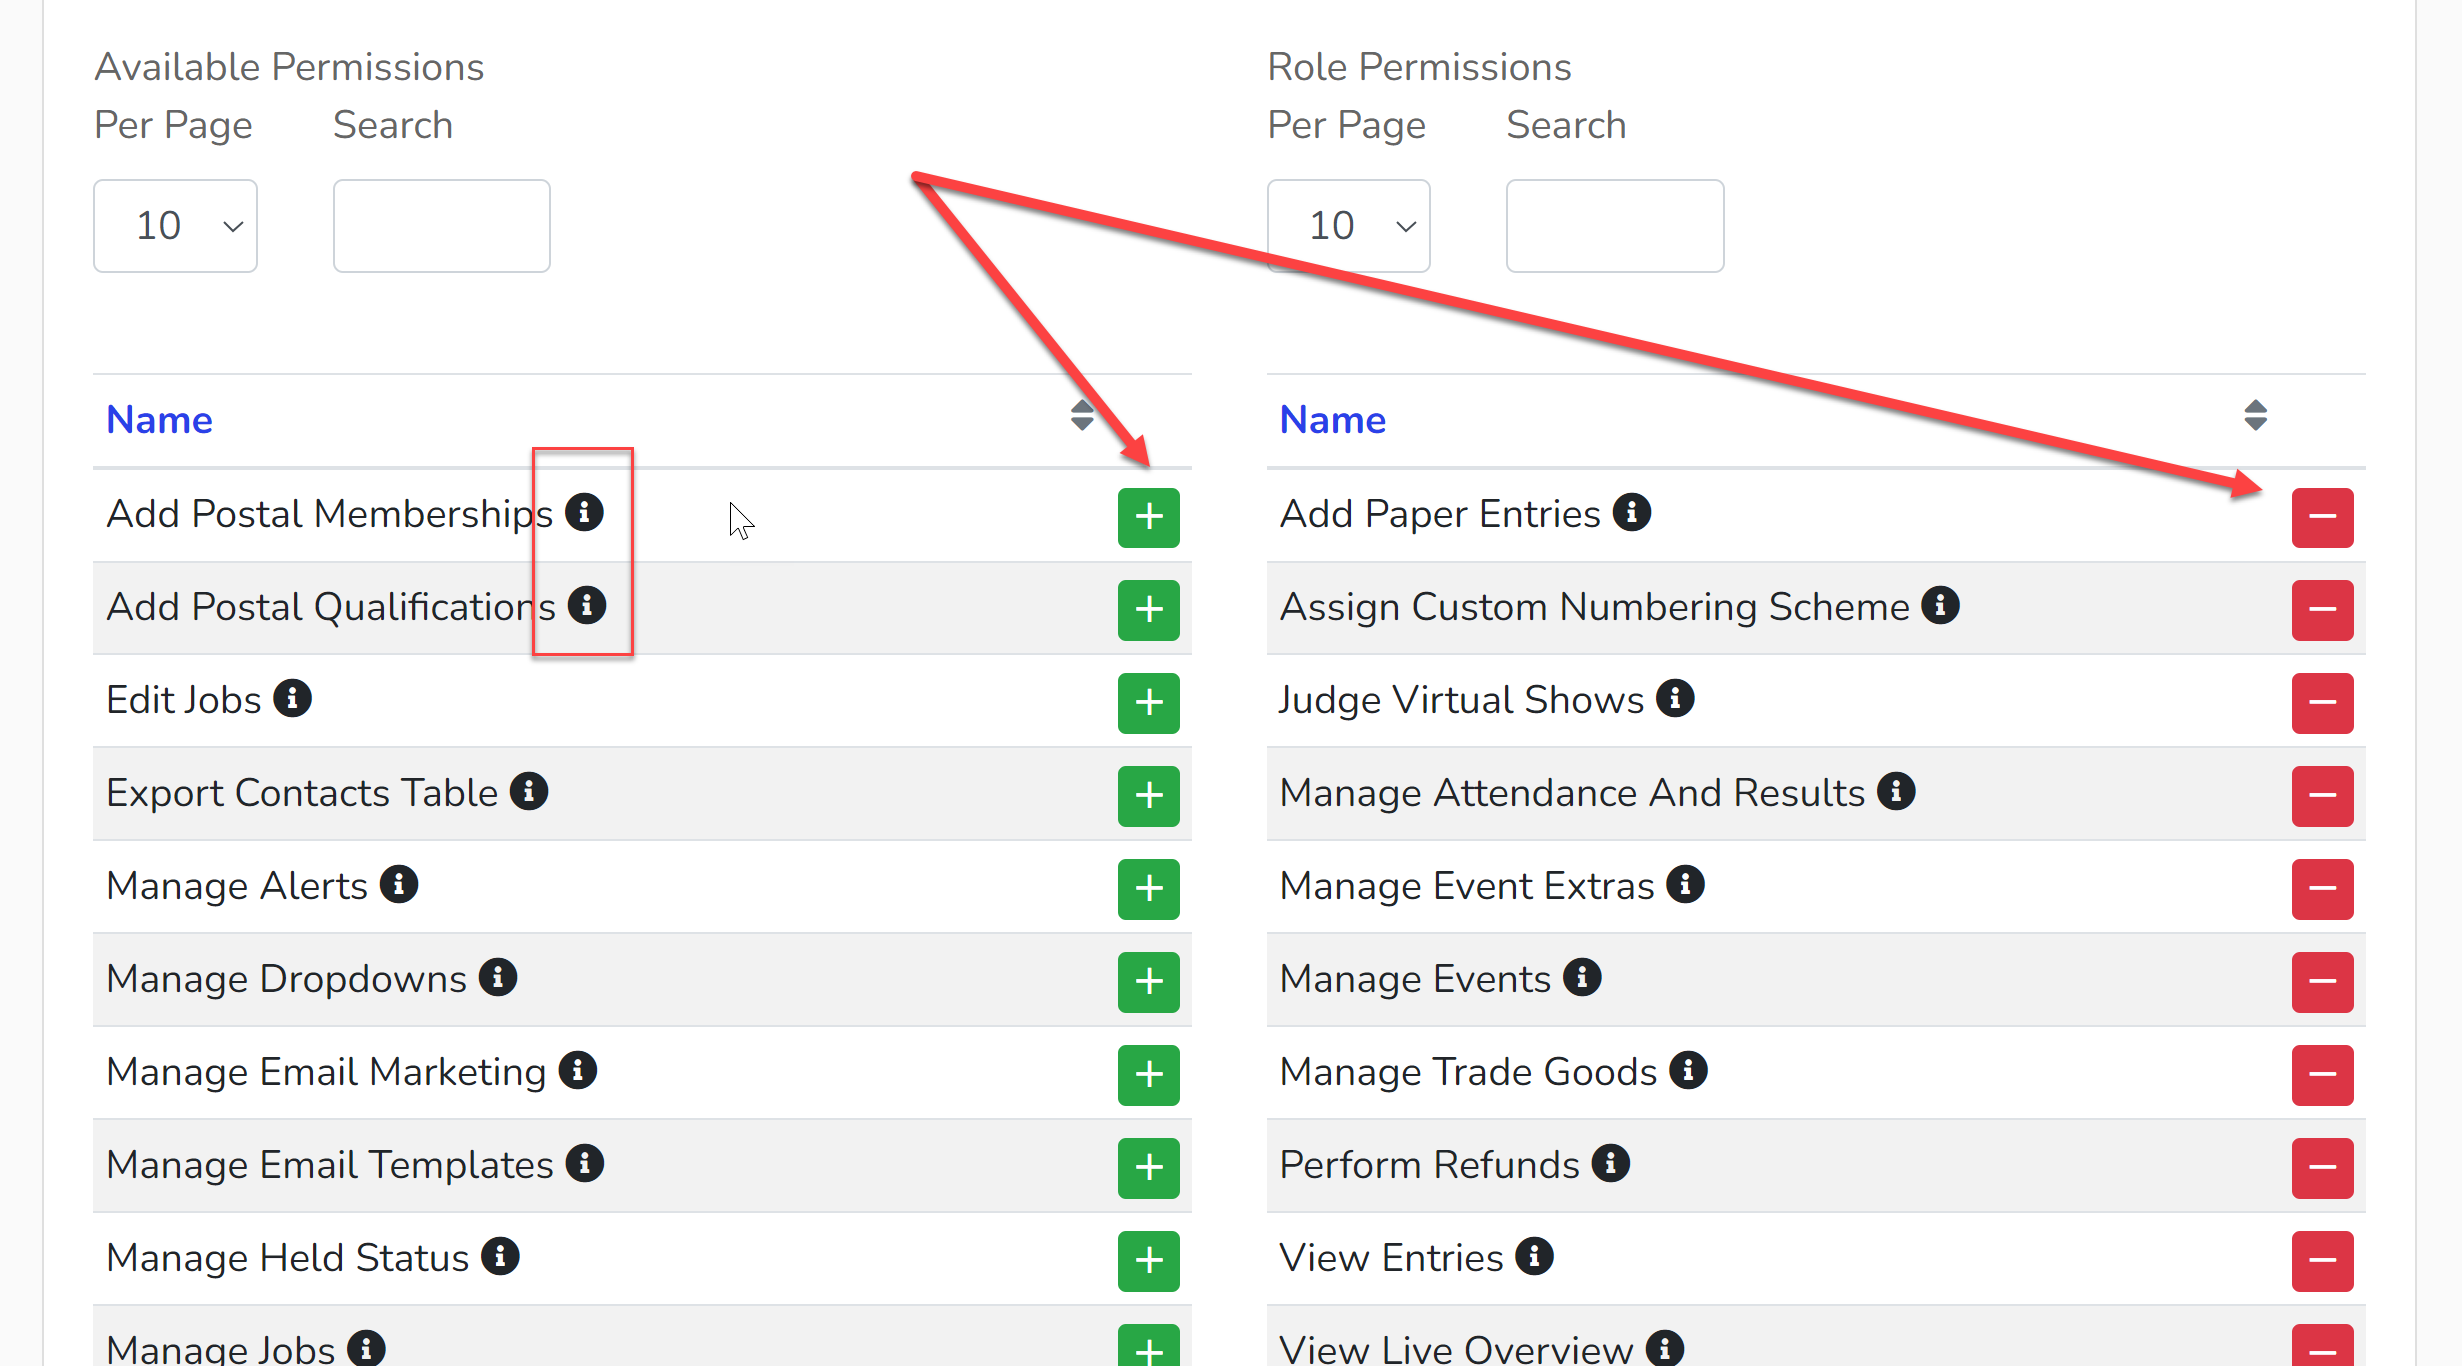
Task: Open Available Permissions per-page dropdown
Action: point(175,226)
